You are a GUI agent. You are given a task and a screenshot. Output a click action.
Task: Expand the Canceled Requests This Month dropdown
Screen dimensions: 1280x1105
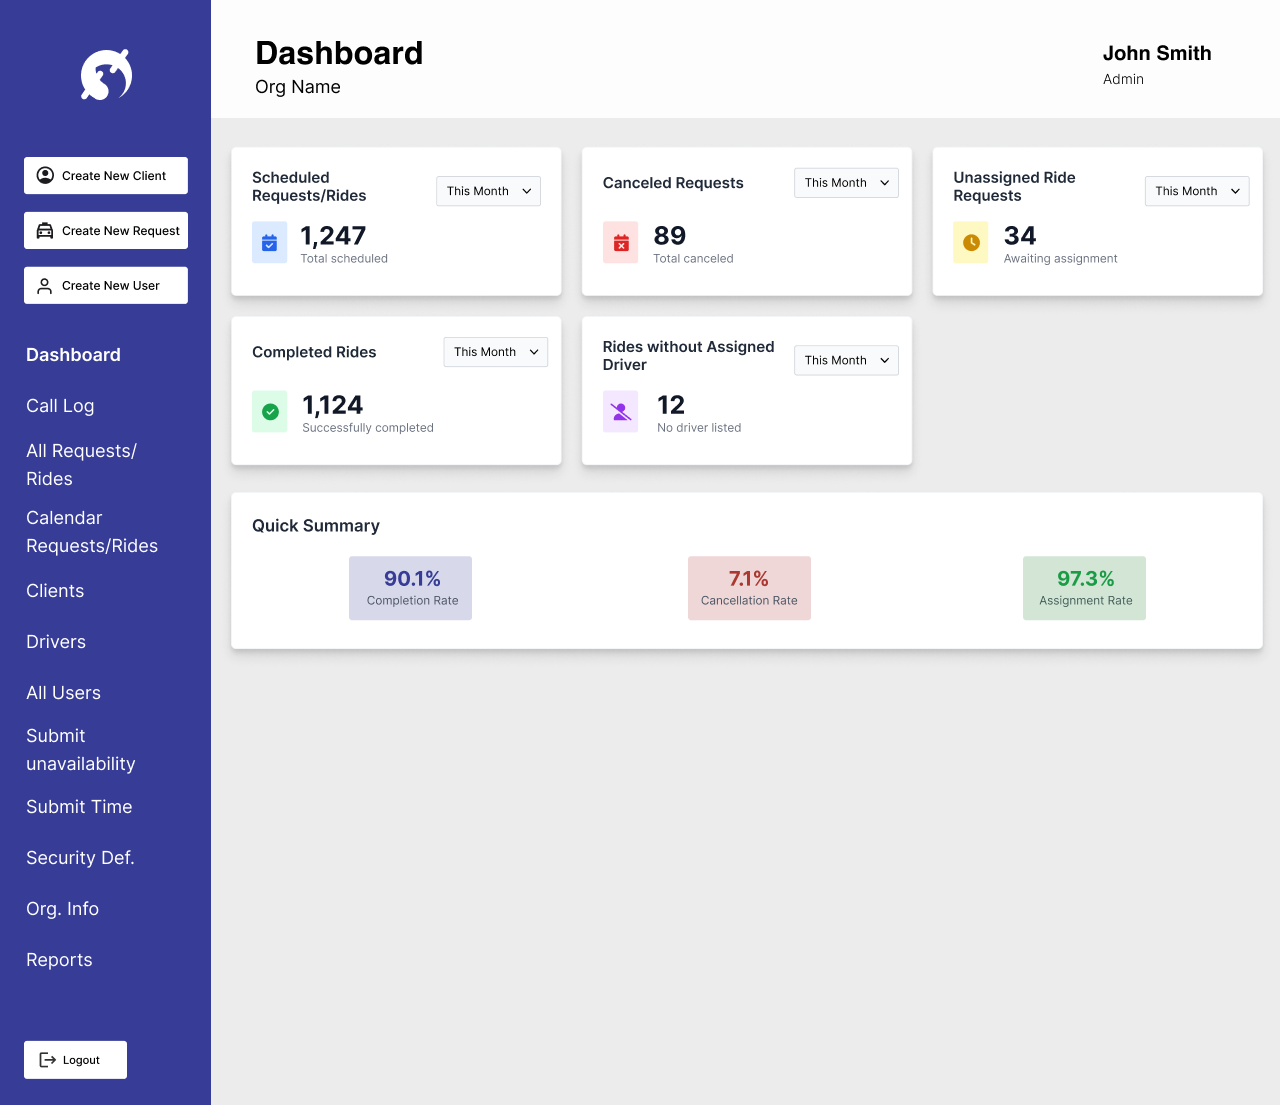[x=846, y=183]
